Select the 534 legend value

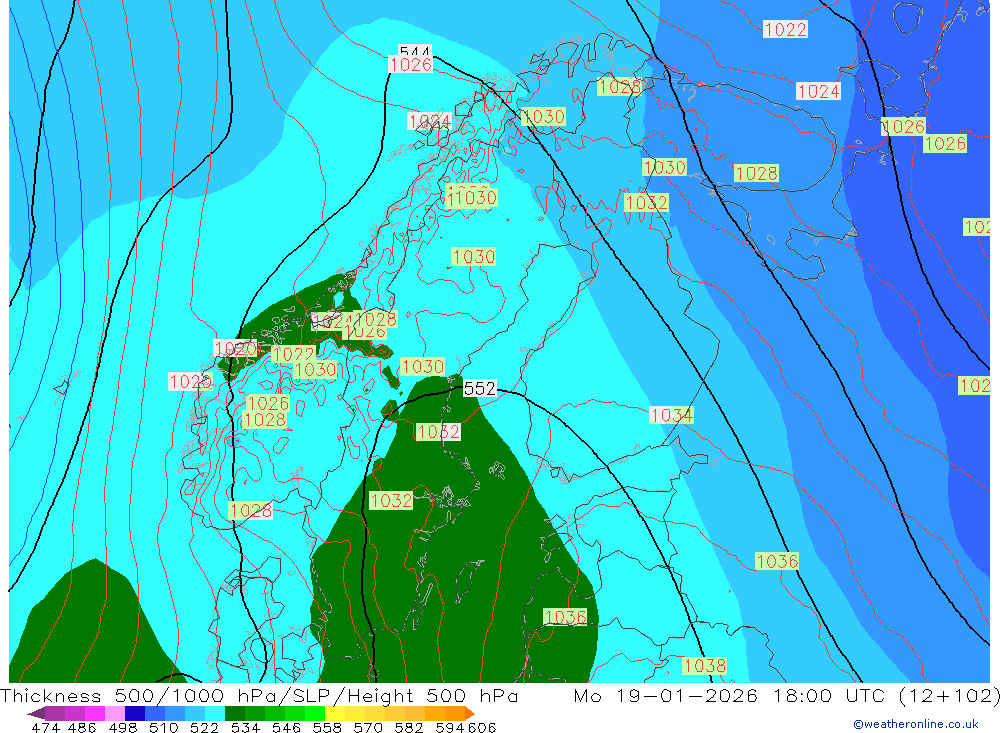(x=245, y=727)
